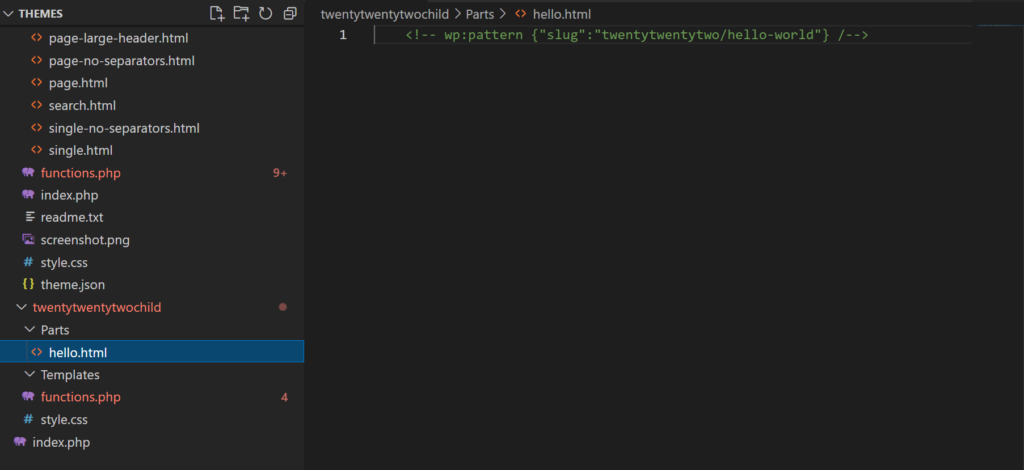Click the braces icon beside theme.json
Screen dimensions: 1024x470
(28, 285)
